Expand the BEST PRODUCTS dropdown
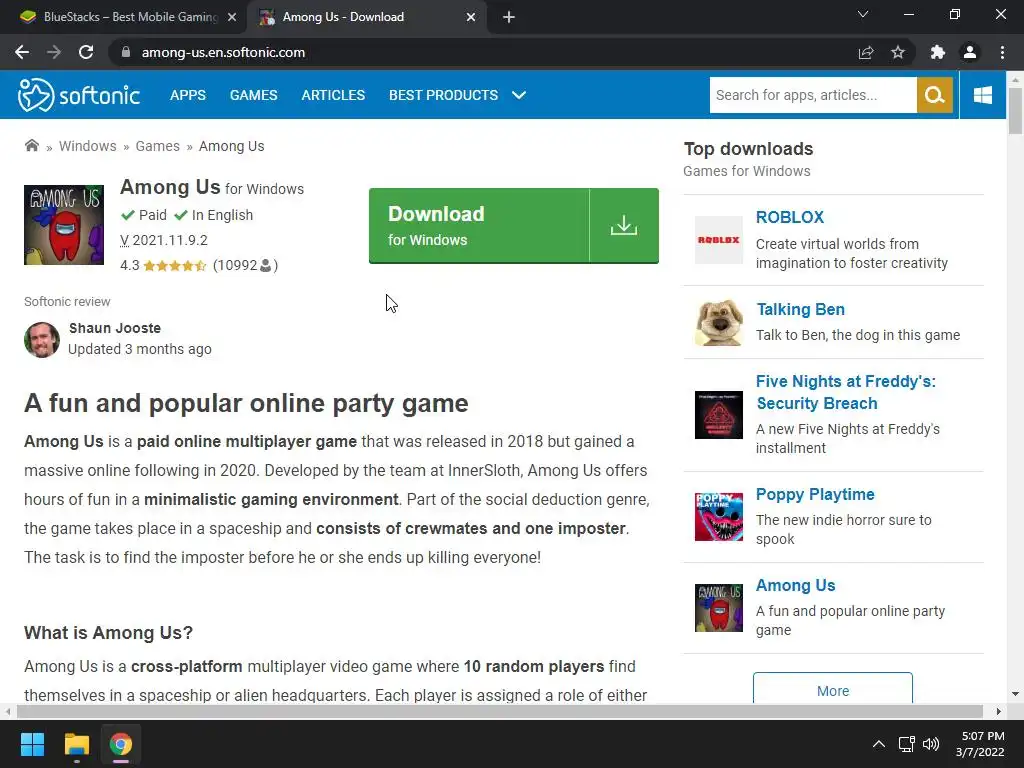 click(457, 95)
